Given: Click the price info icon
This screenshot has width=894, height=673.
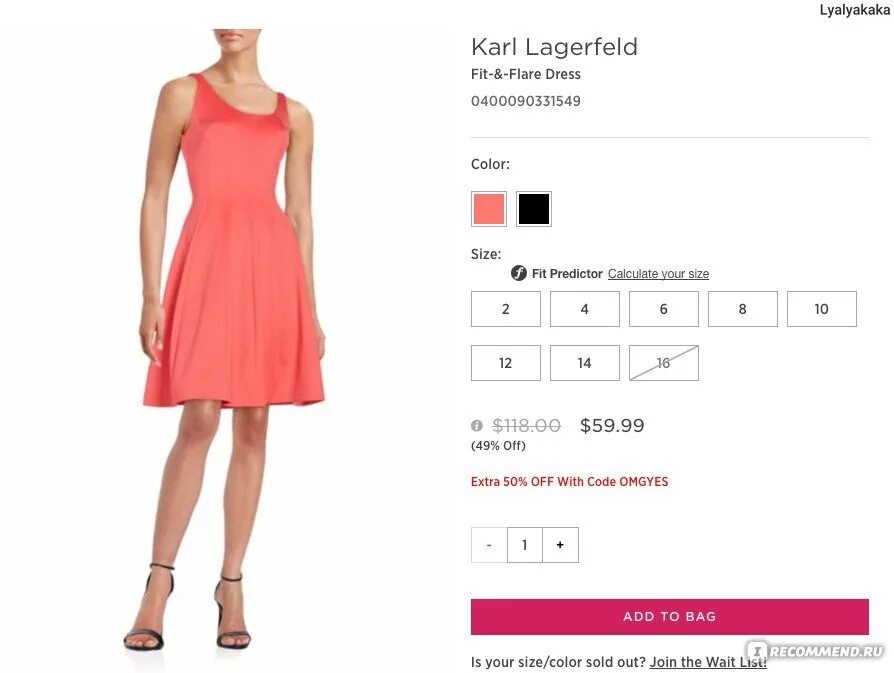Looking at the screenshot, I should (x=477, y=425).
